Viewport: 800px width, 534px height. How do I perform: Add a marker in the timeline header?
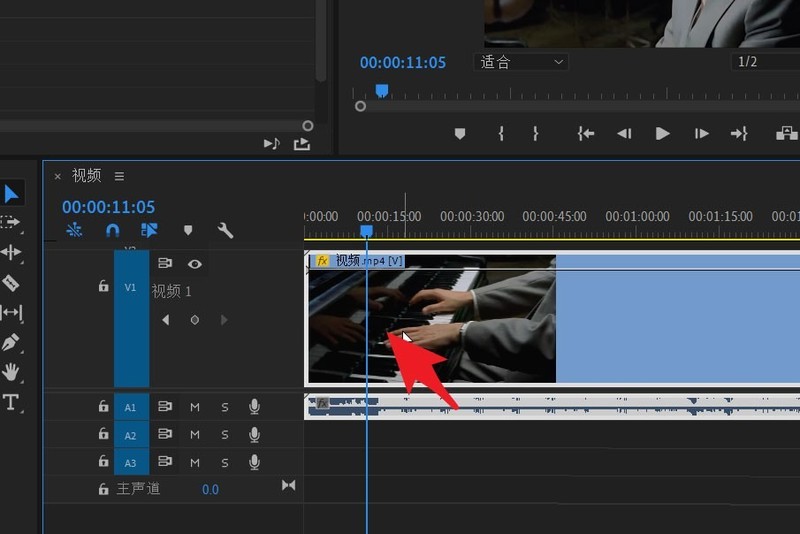click(187, 230)
